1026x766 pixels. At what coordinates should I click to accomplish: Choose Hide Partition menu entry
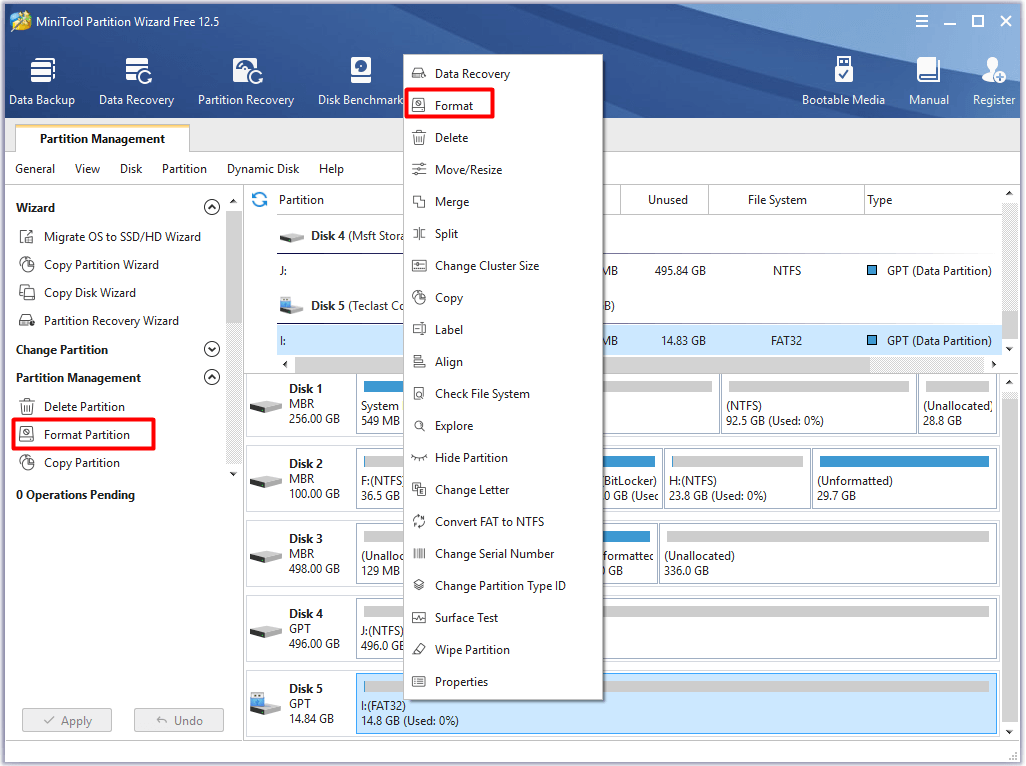503,459
